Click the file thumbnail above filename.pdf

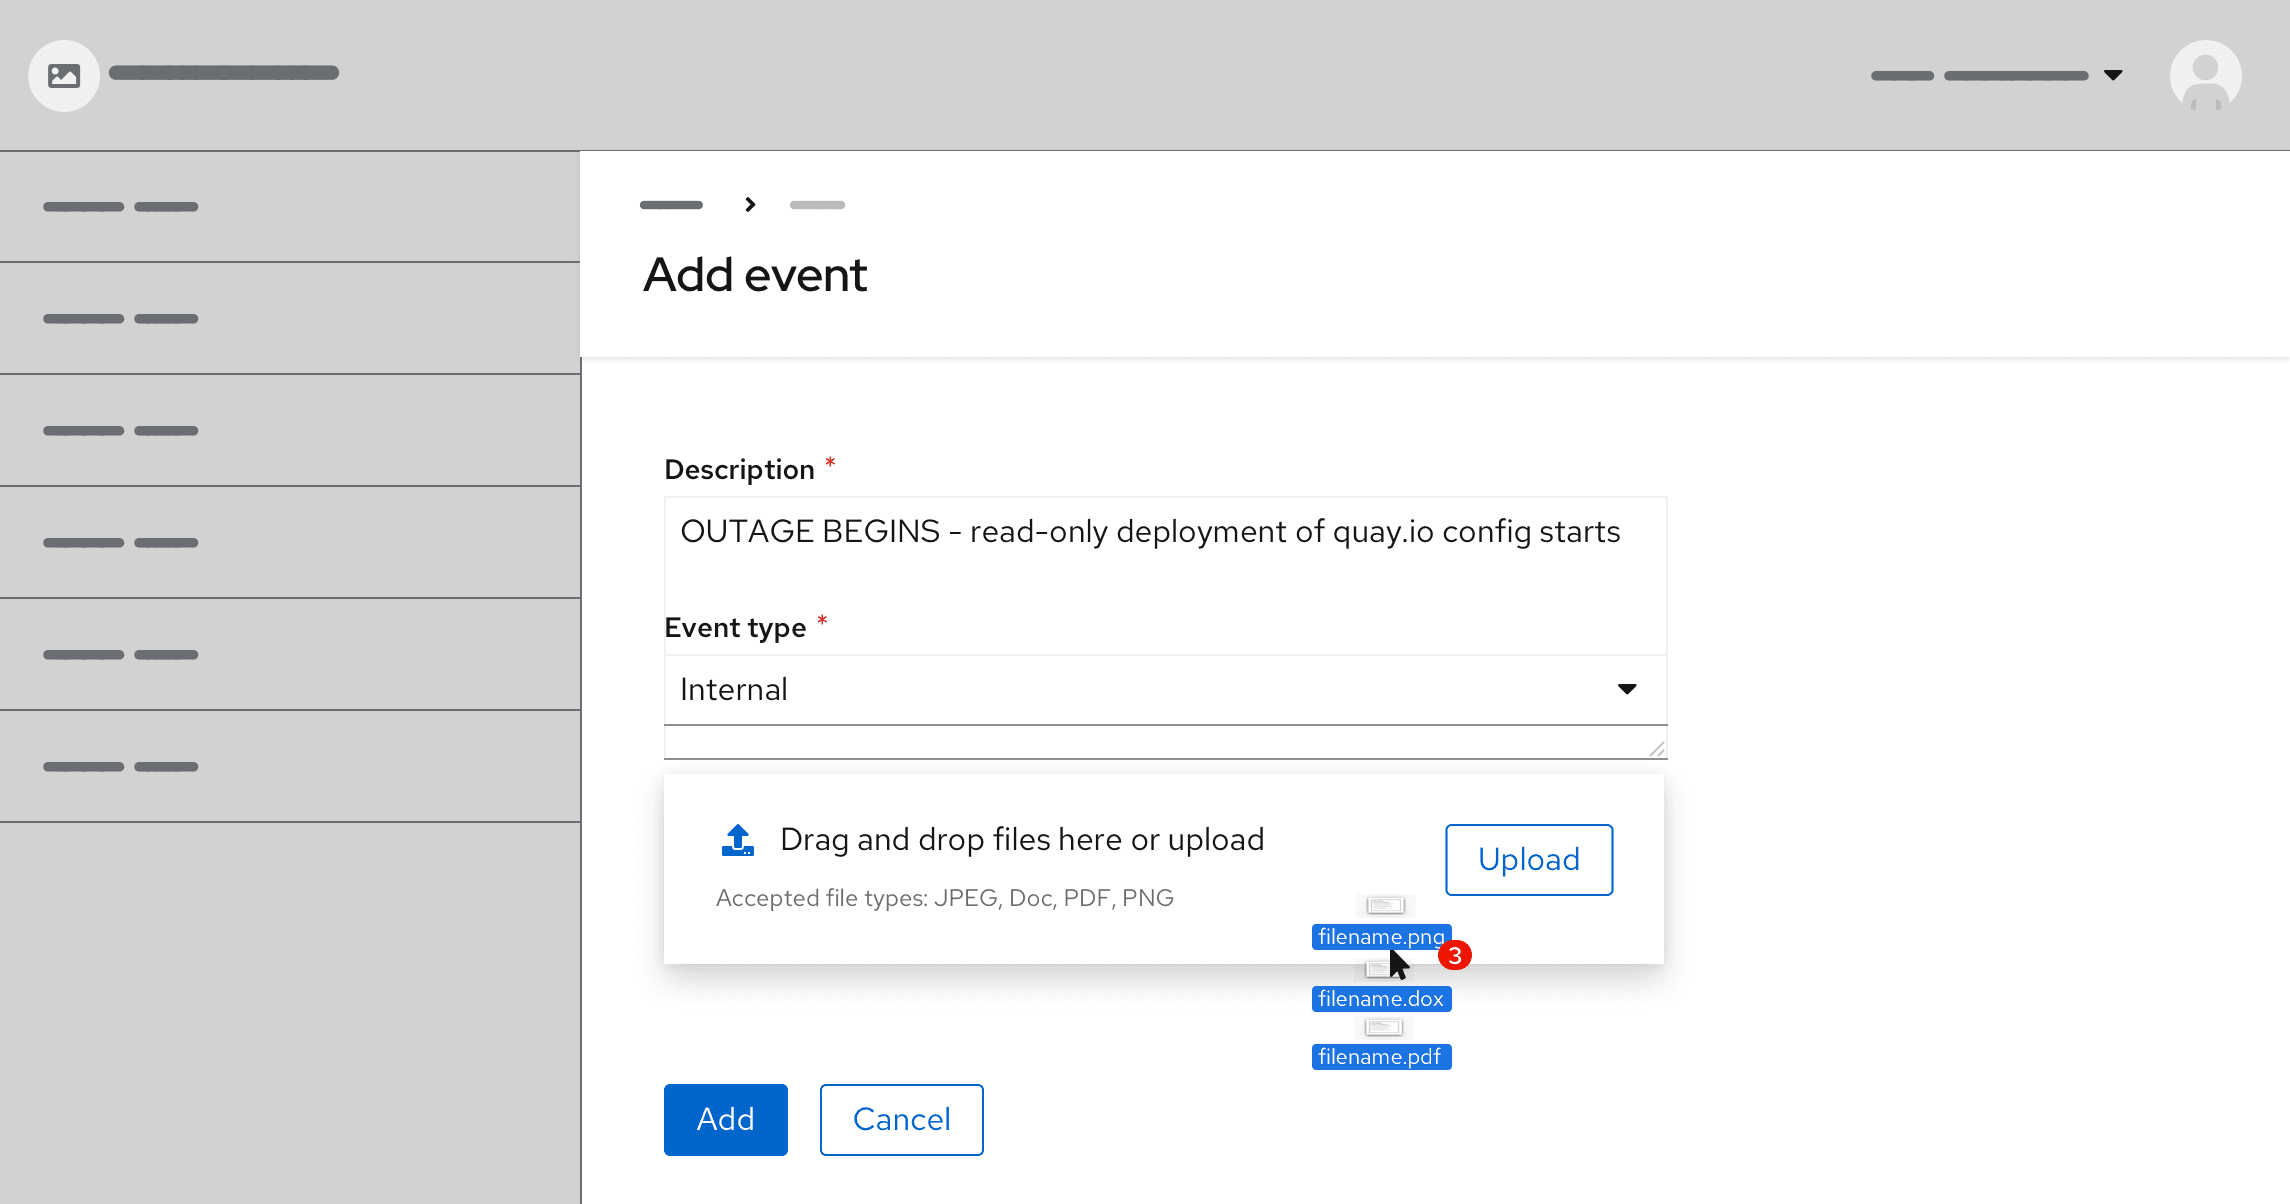[x=1384, y=1027]
